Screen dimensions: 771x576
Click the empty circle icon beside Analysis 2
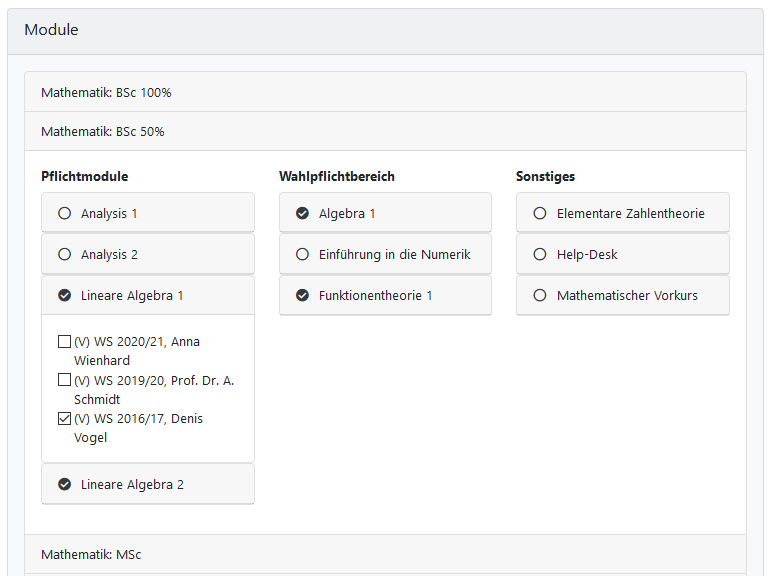pyautogui.click(x=65, y=254)
